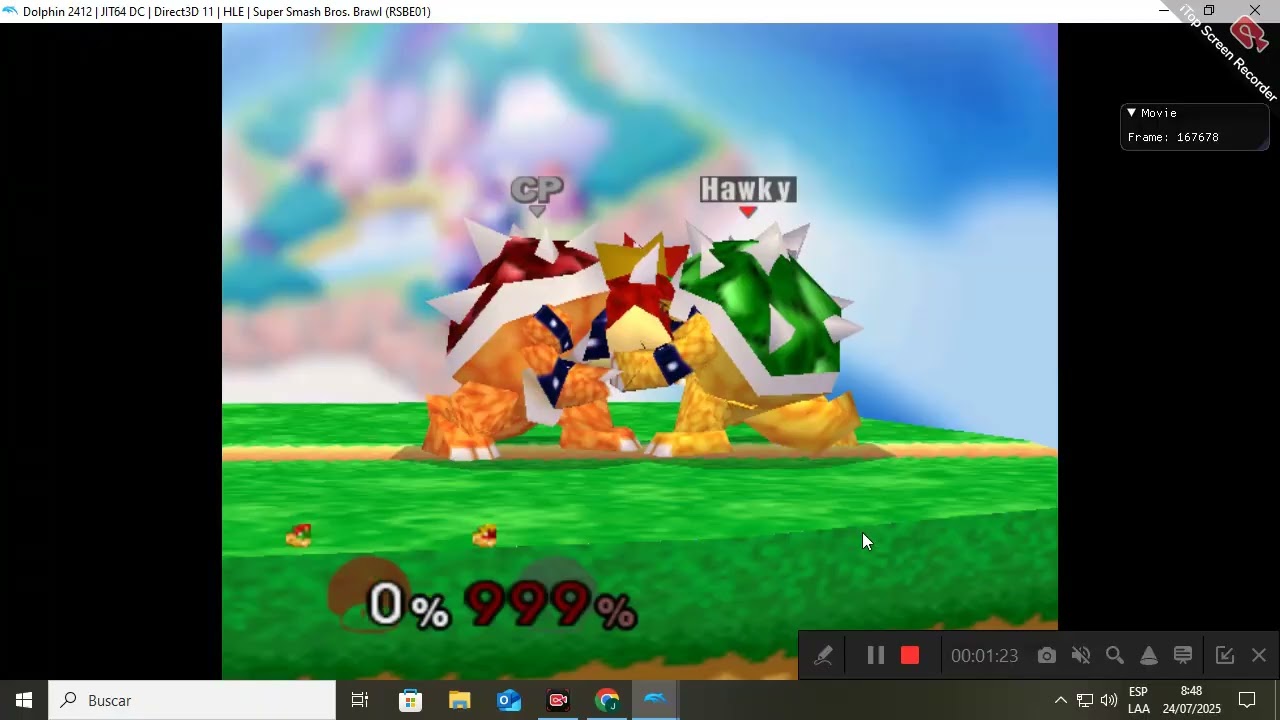Open Google Chrome from the taskbar
This screenshot has height=720, width=1280.
[x=607, y=700]
